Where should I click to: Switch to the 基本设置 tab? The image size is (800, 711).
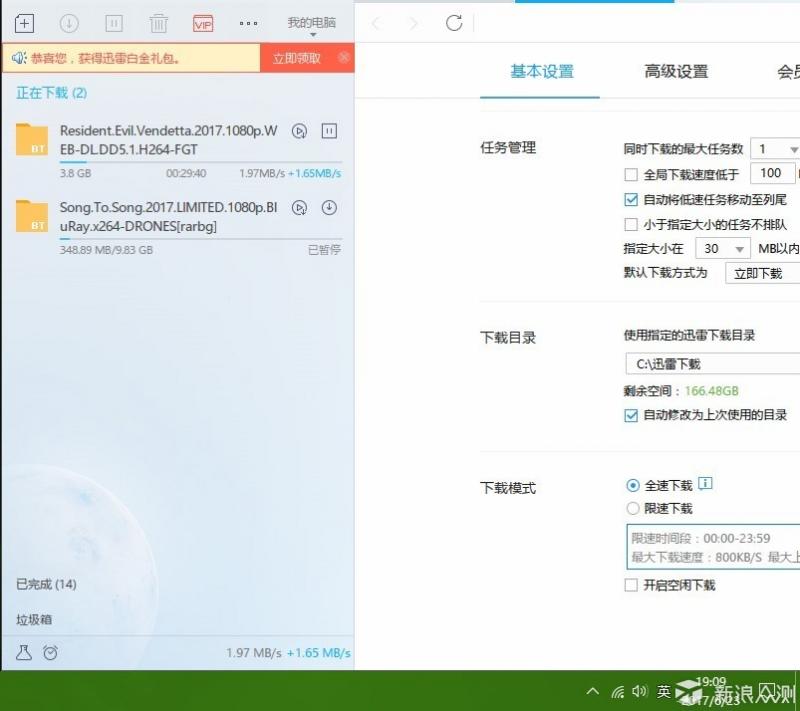pyautogui.click(x=542, y=71)
